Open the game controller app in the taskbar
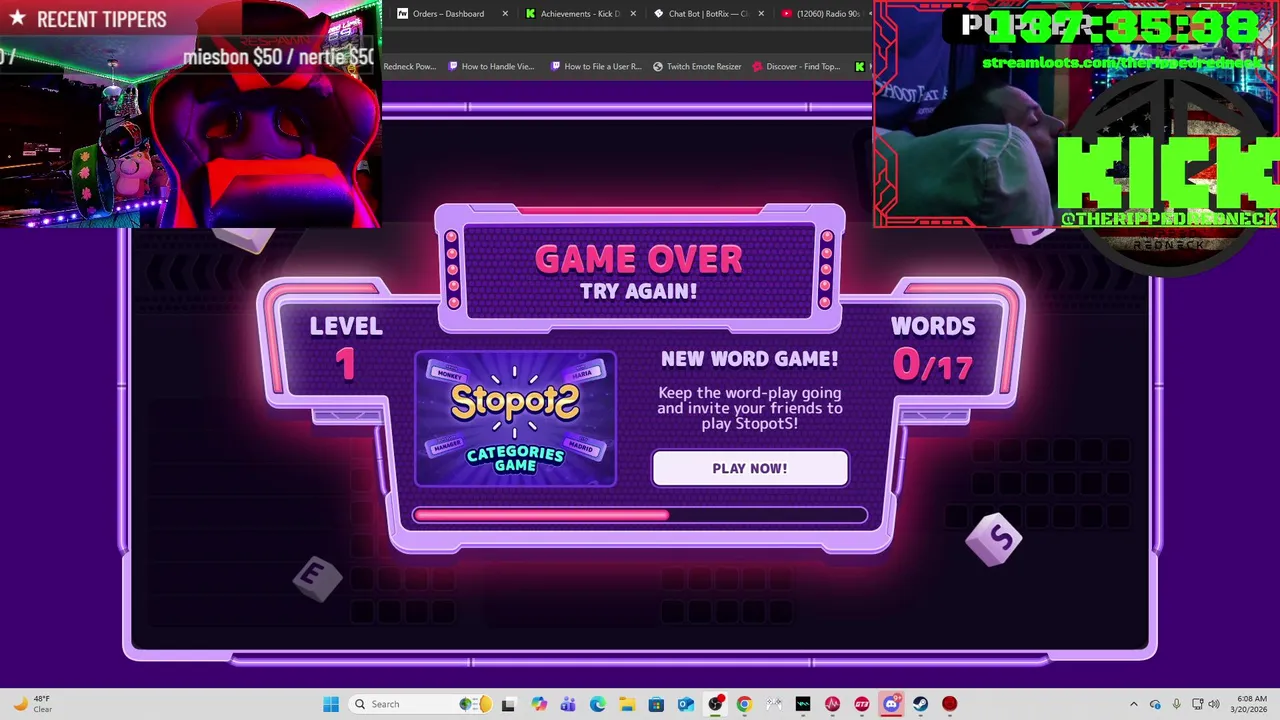 point(774,704)
